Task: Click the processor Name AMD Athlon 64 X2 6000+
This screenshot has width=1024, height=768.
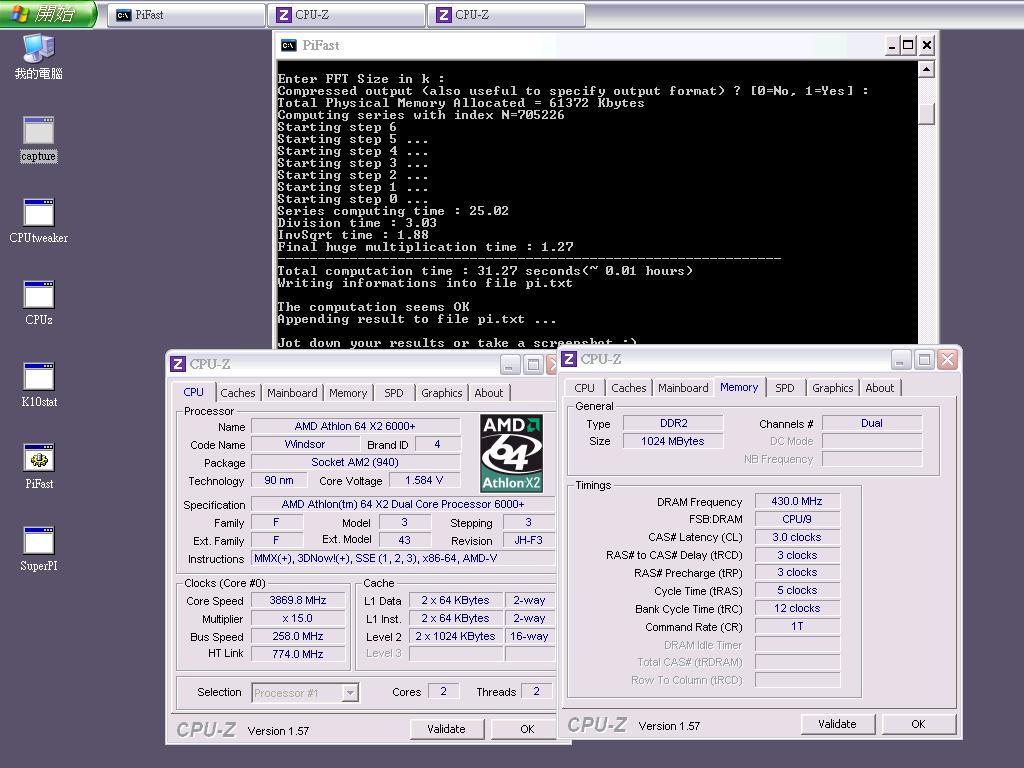Action: click(x=355, y=426)
